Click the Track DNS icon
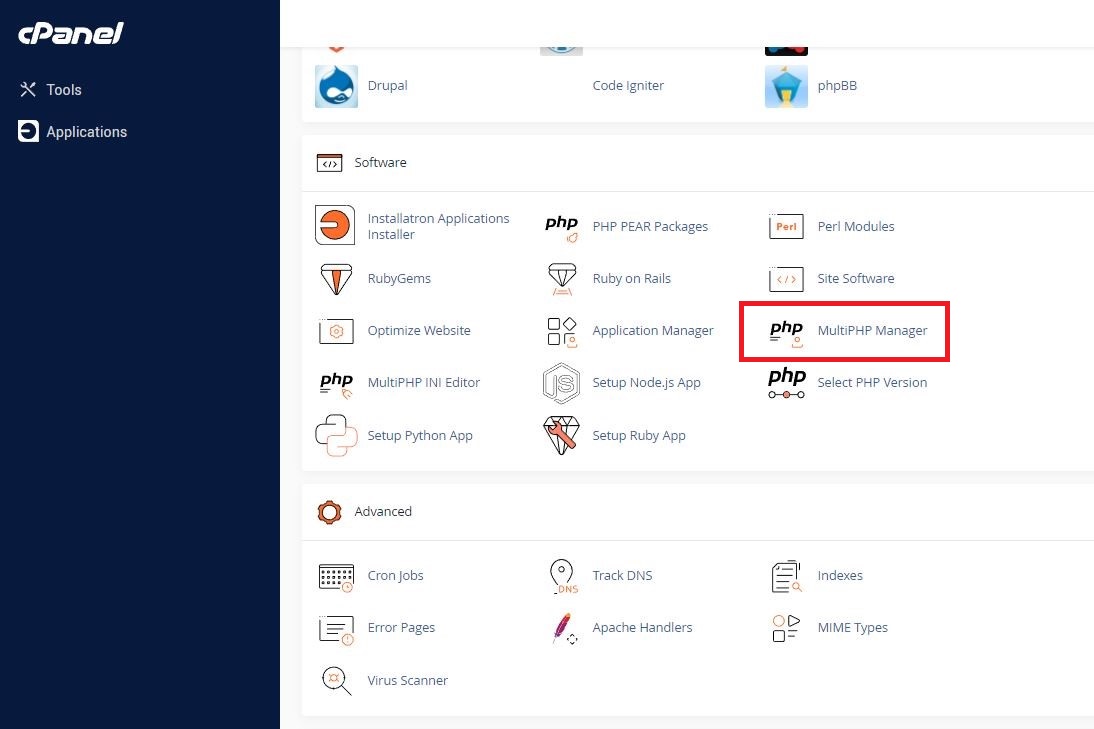Image resolution: width=1094 pixels, height=729 pixels. point(564,576)
